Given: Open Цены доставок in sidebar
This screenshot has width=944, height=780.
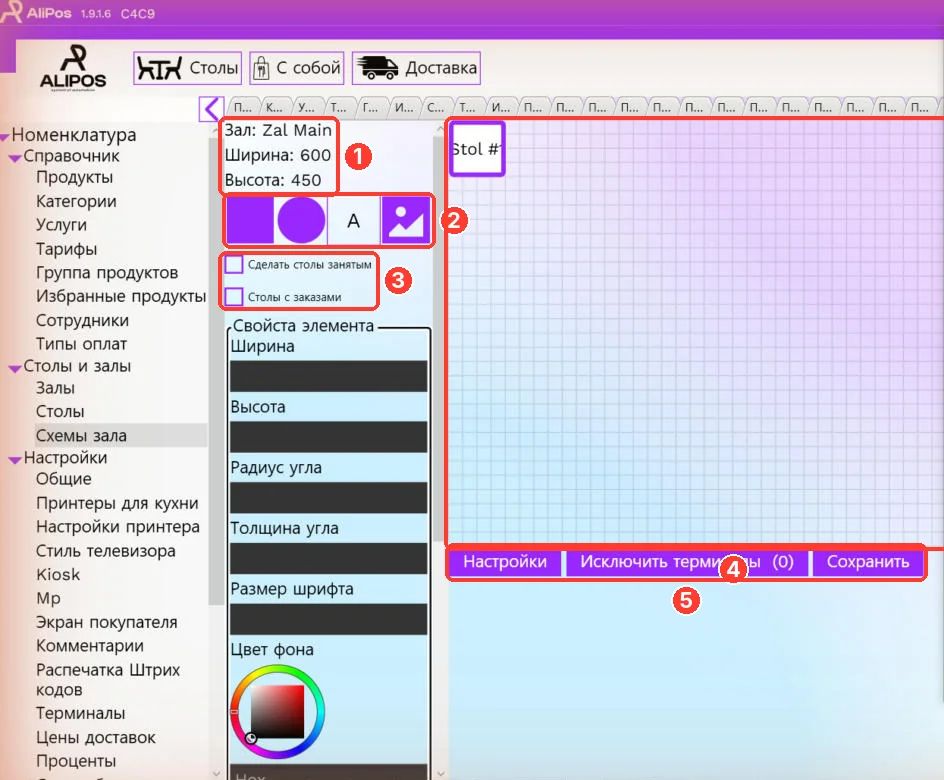Looking at the screenshot, I should coord(96,738).
